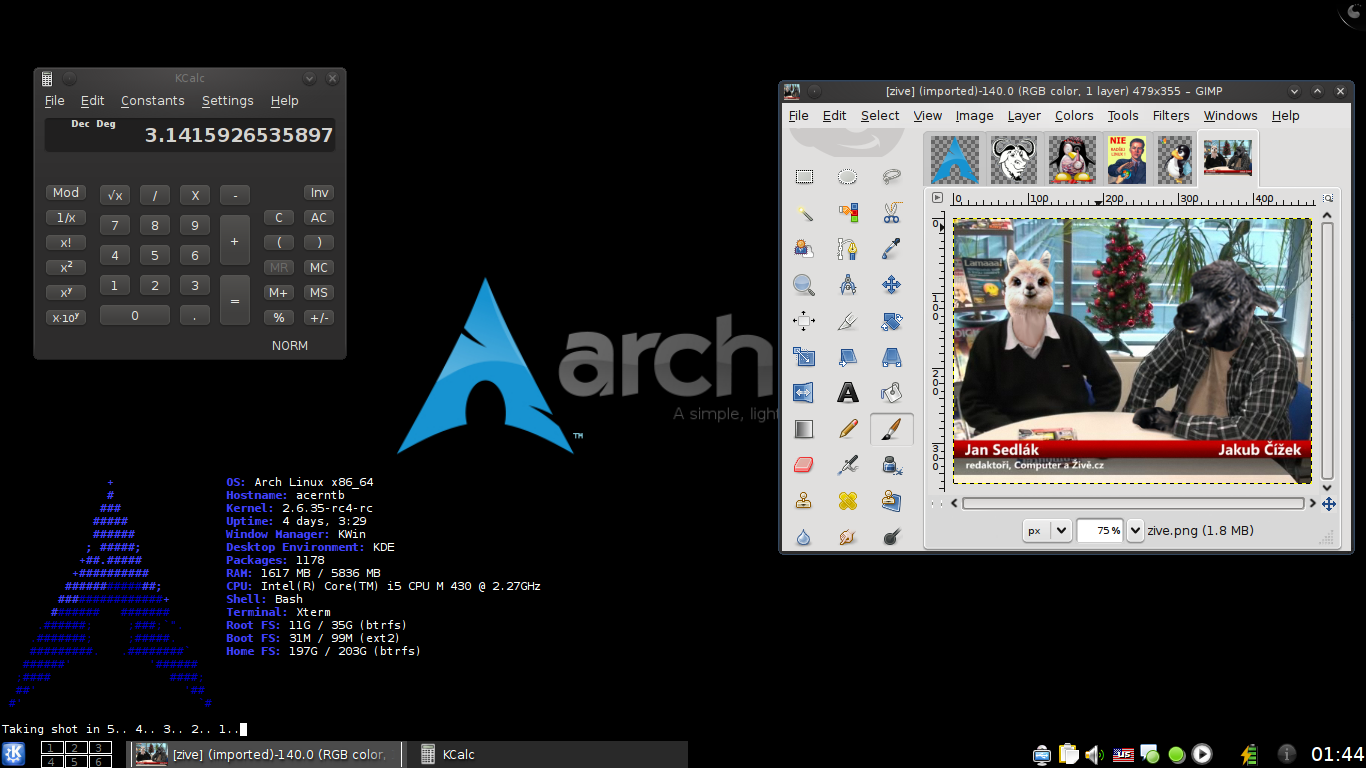Viewport: 1366px width, 768px height.
Task: Open GIMP window menu icon in titlebar
Action: pos(791,91)
